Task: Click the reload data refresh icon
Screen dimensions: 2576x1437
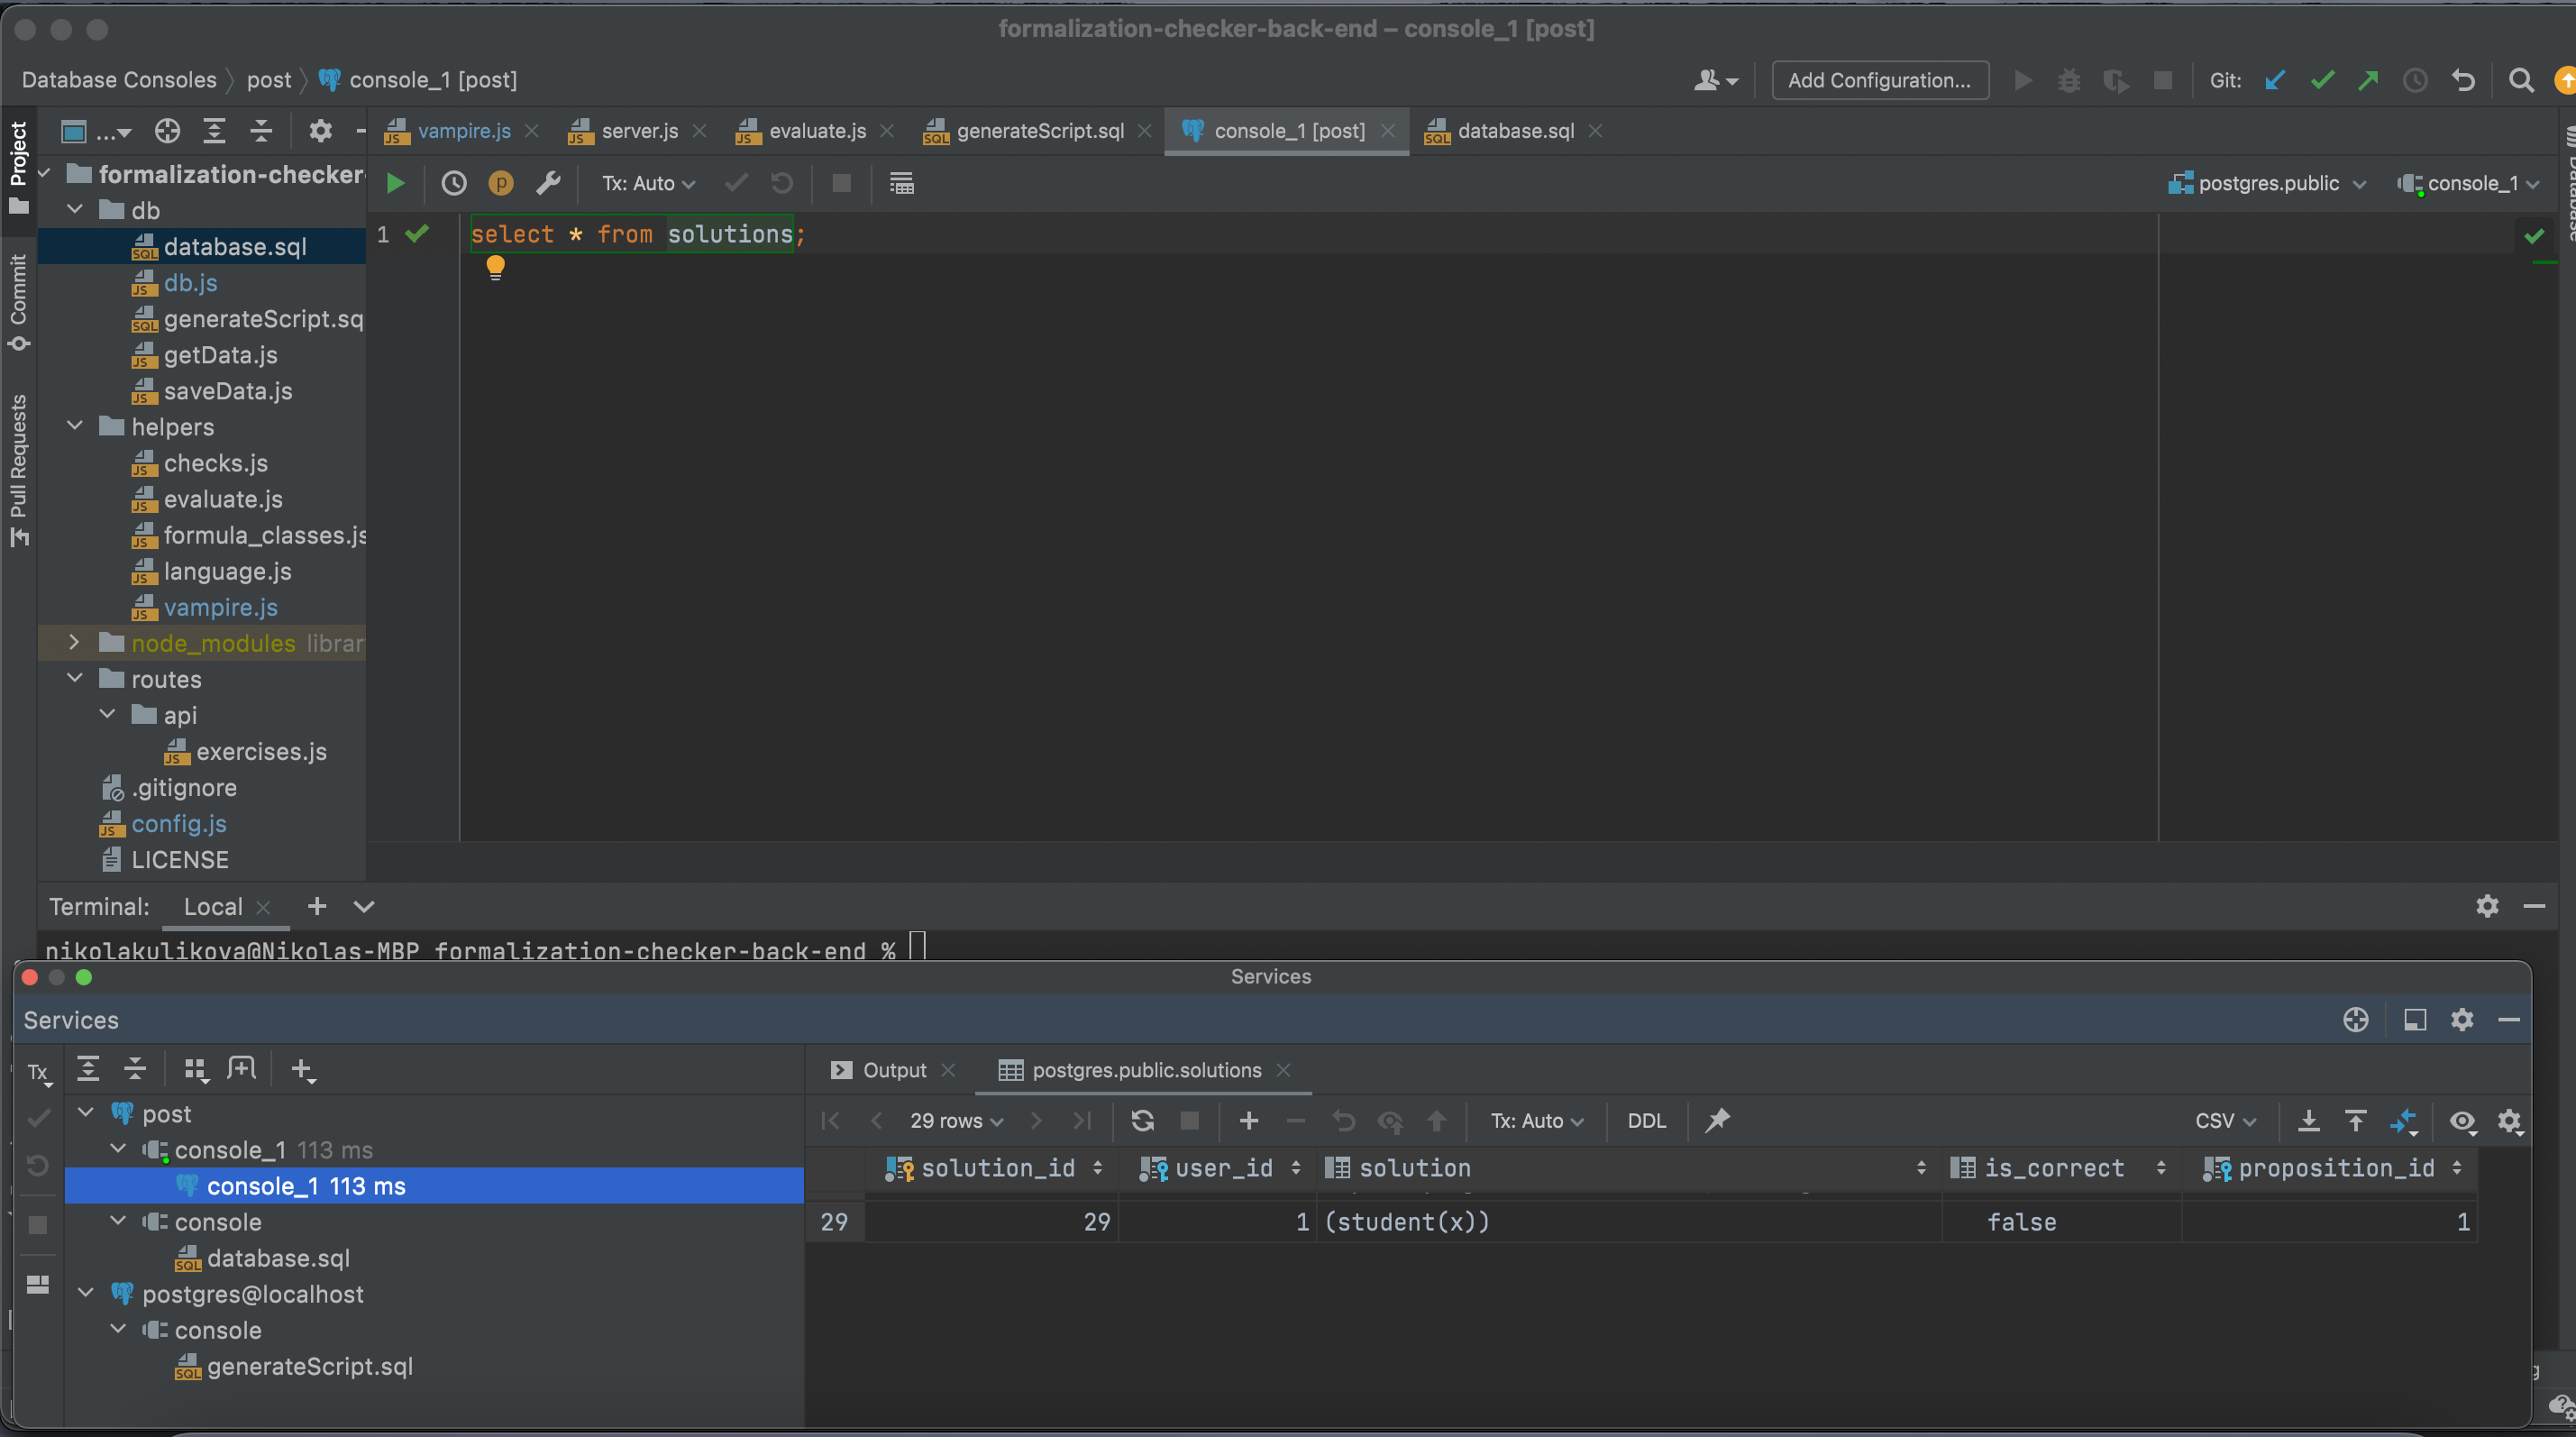Action: pyautogui.click(x=1142, y=1120)
